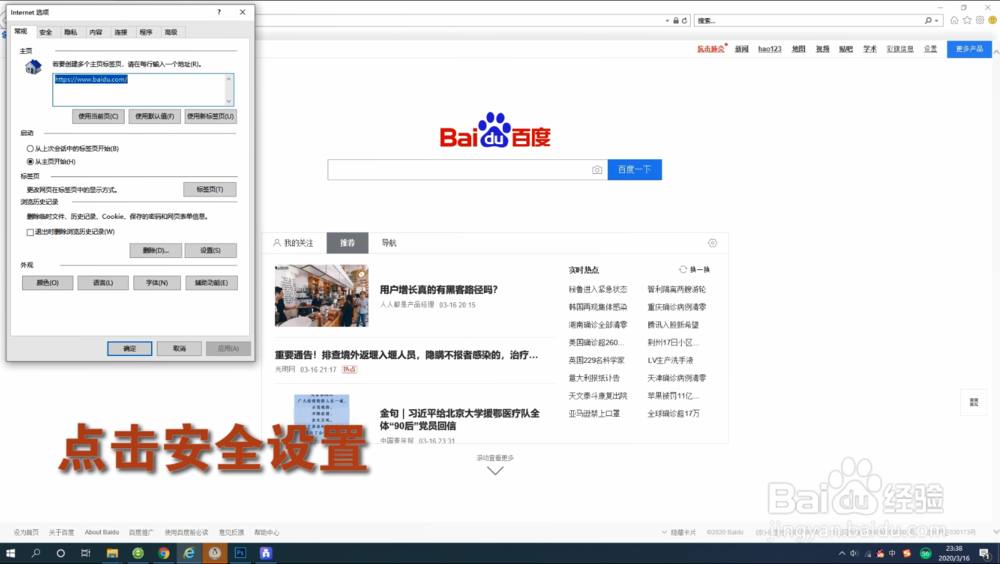Image resolution: width=1000 pixels, height=564 pixels.
Task: Click the 颜色(O) button
Action: [x=48, y=283]
